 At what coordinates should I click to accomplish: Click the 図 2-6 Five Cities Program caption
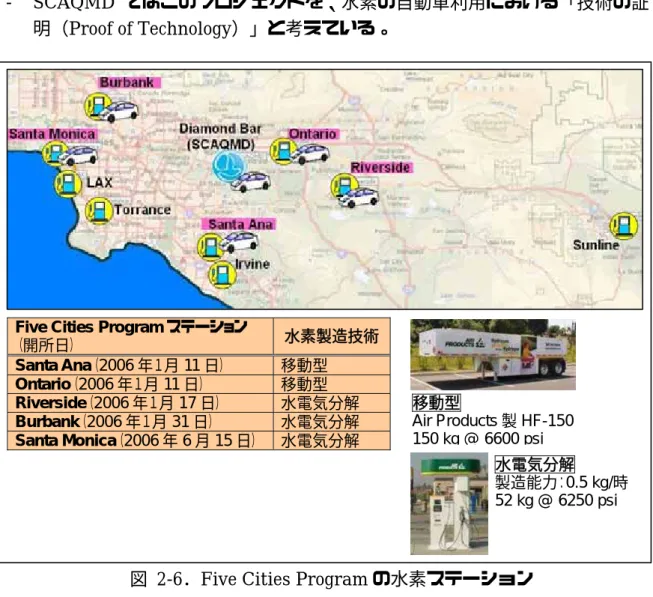point(331,579)
